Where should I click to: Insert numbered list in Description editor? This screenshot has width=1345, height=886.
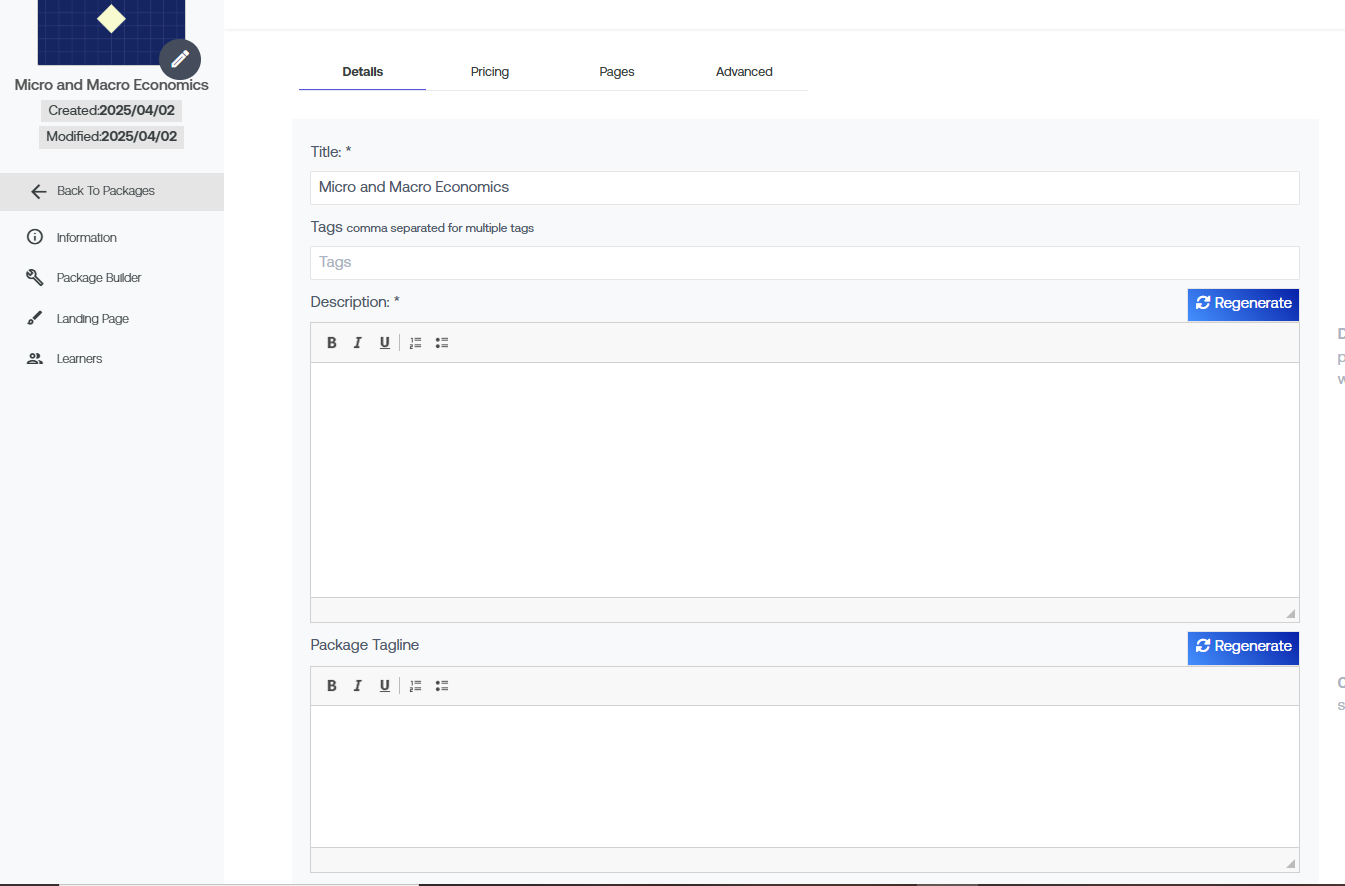(415, 343)
